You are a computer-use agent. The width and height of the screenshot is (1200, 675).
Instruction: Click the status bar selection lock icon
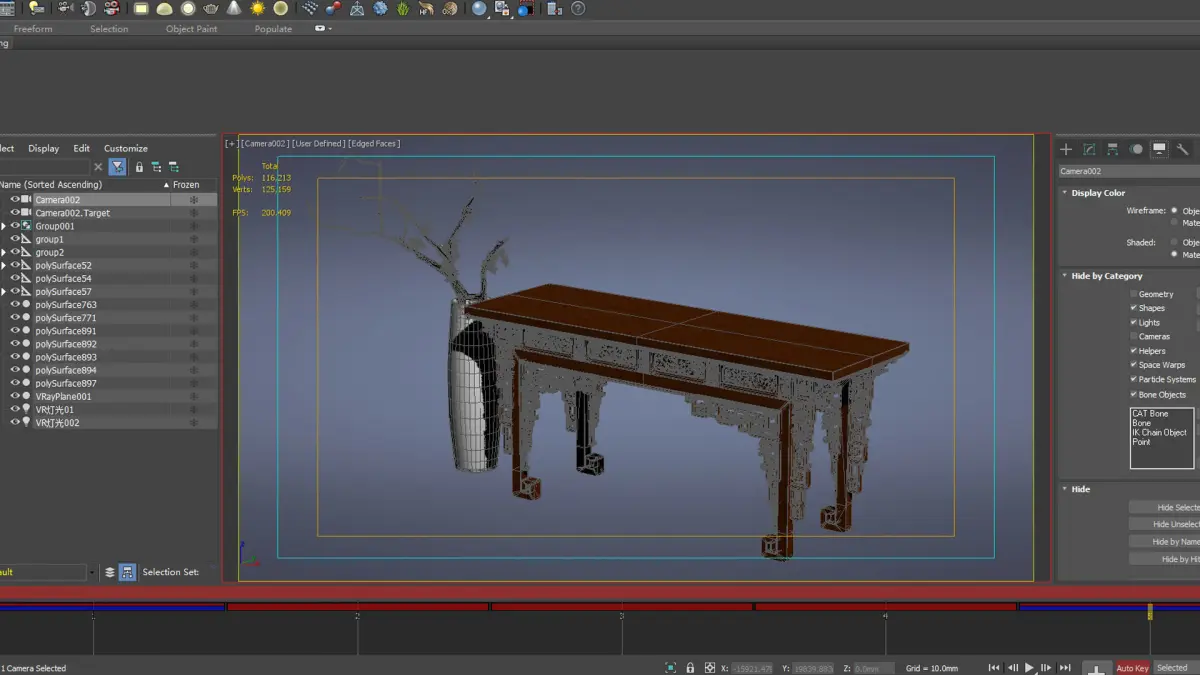pos(690,667)
